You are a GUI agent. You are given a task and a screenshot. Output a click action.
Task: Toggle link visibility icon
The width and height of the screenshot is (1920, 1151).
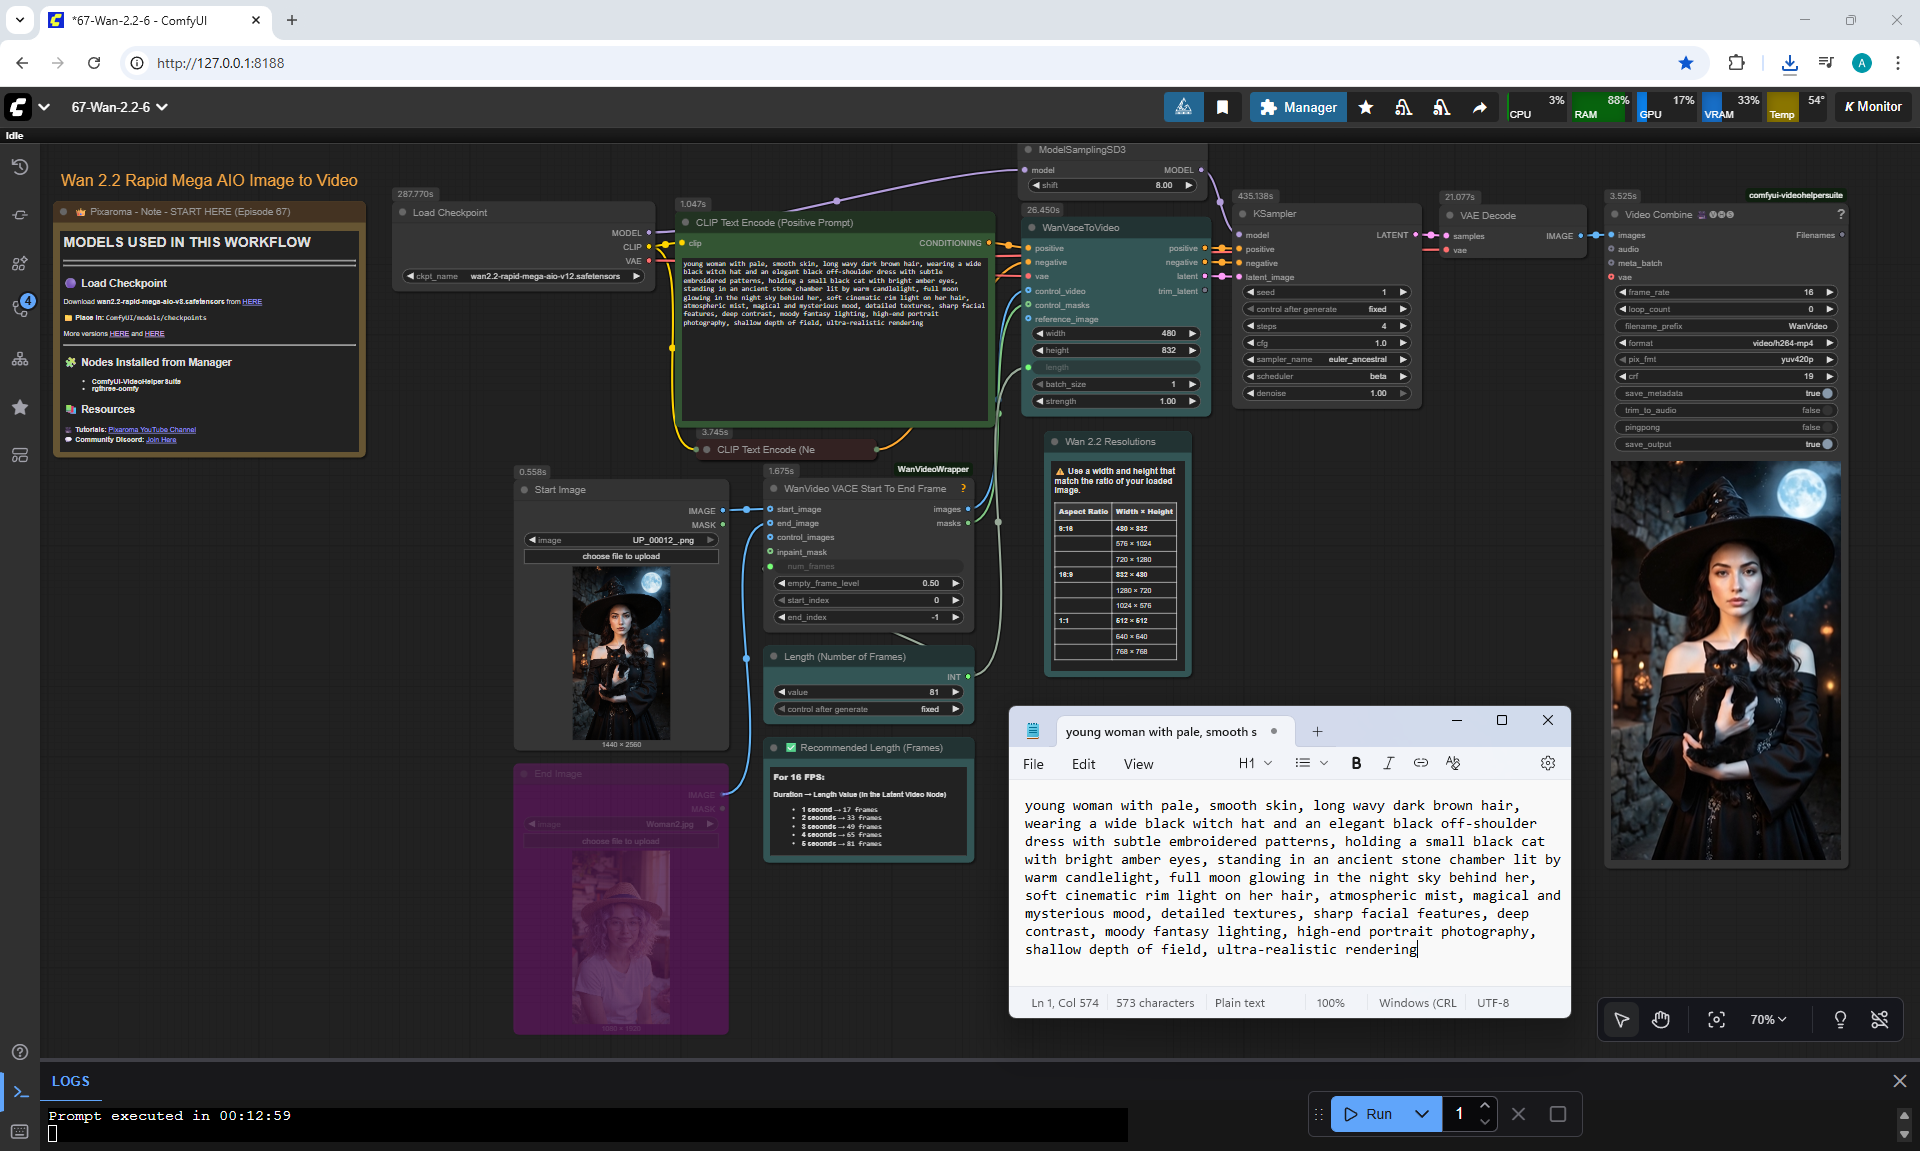pyautogui.click(x=1880, y=1020)
